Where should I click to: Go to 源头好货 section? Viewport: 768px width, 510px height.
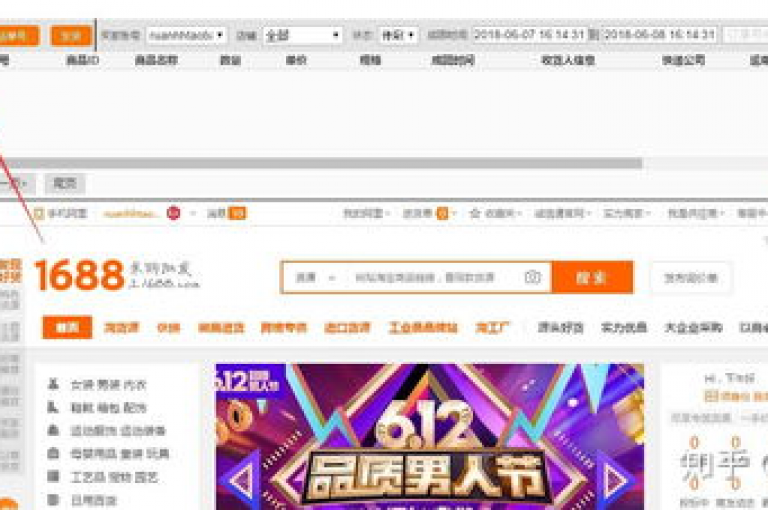click(560, 327)
